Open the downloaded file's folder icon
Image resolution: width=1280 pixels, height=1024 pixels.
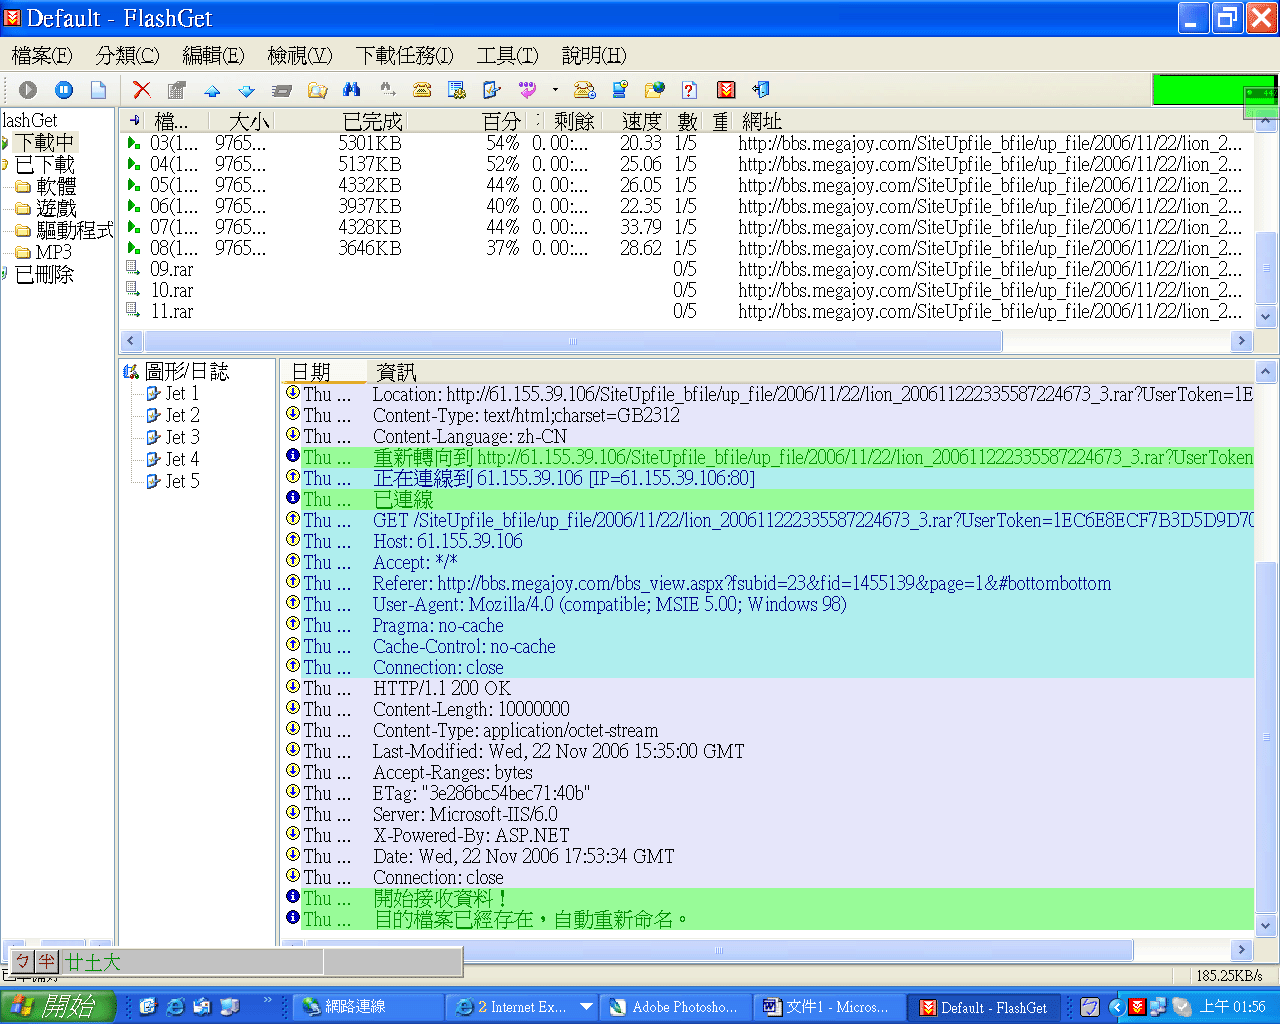pyautogui.click(x=318, y=91)
